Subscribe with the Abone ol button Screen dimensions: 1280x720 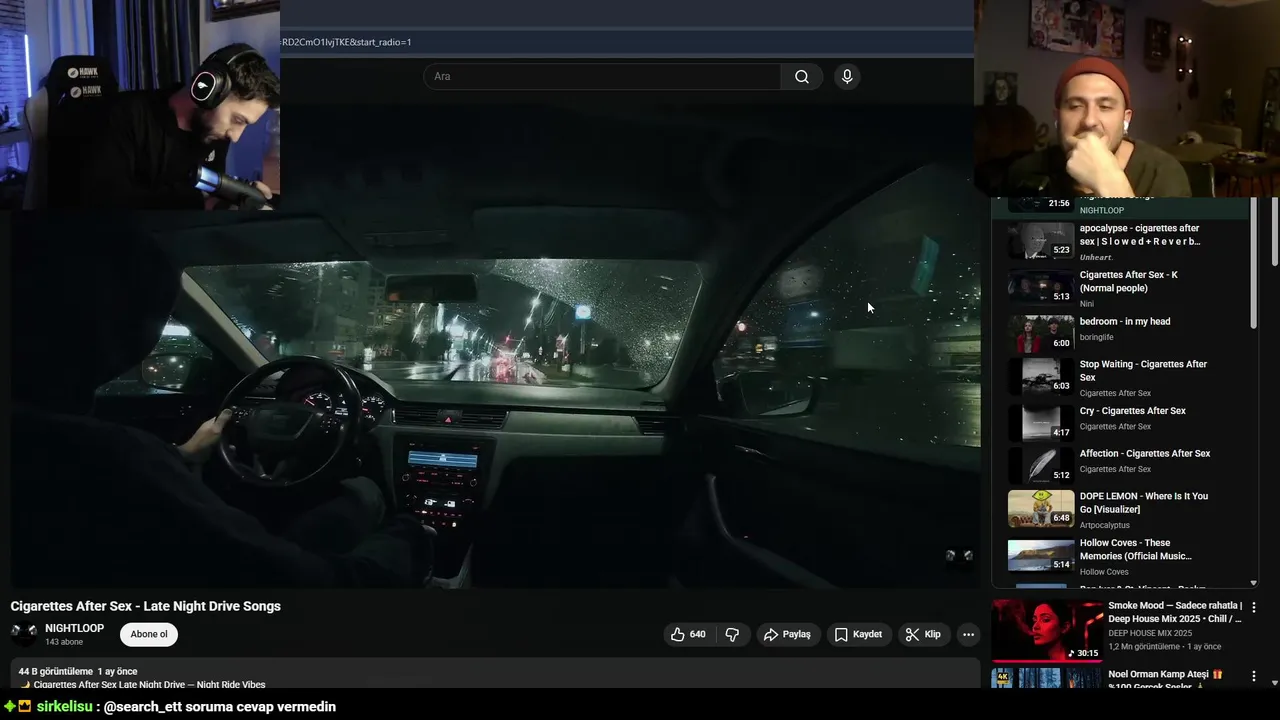pyautogui.click(x=149, y=634)
